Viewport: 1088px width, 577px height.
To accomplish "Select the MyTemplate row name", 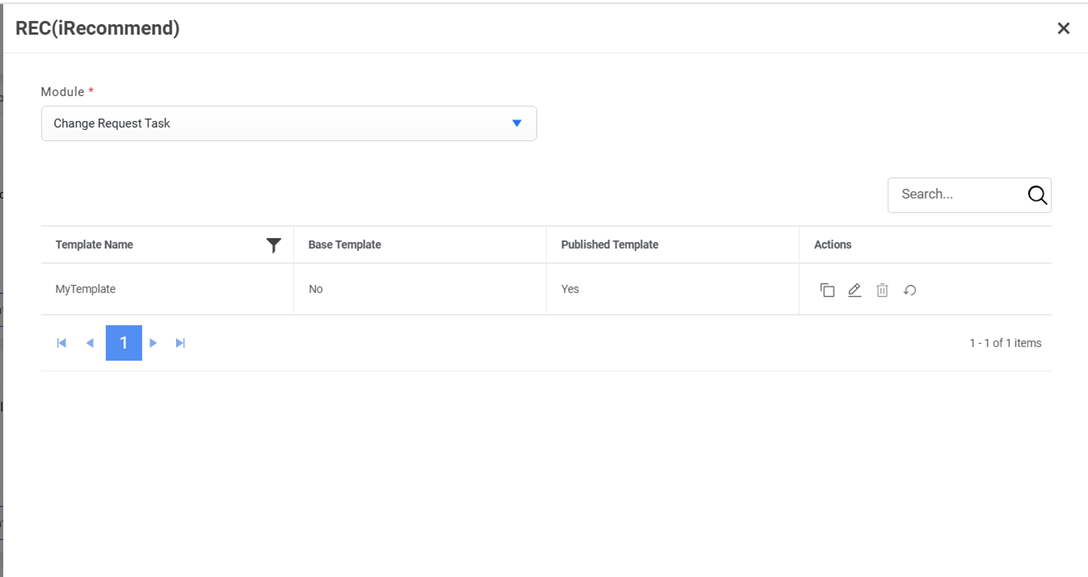I will tap(86, 289).
